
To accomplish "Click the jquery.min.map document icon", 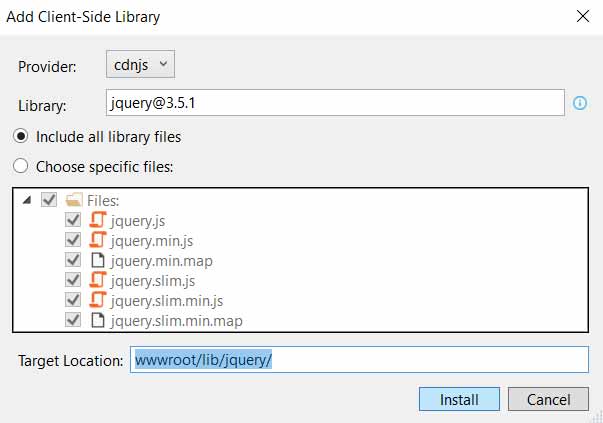I will (98, 260).
